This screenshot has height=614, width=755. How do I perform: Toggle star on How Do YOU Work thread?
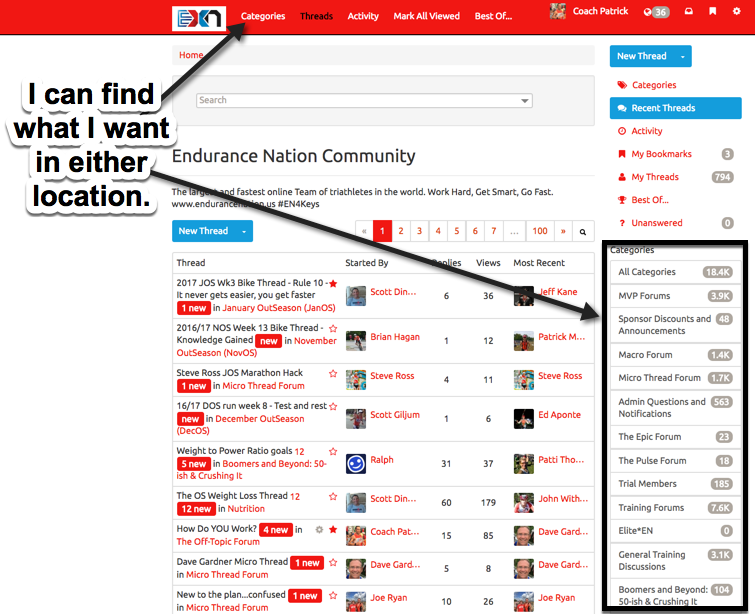point(333,530)
